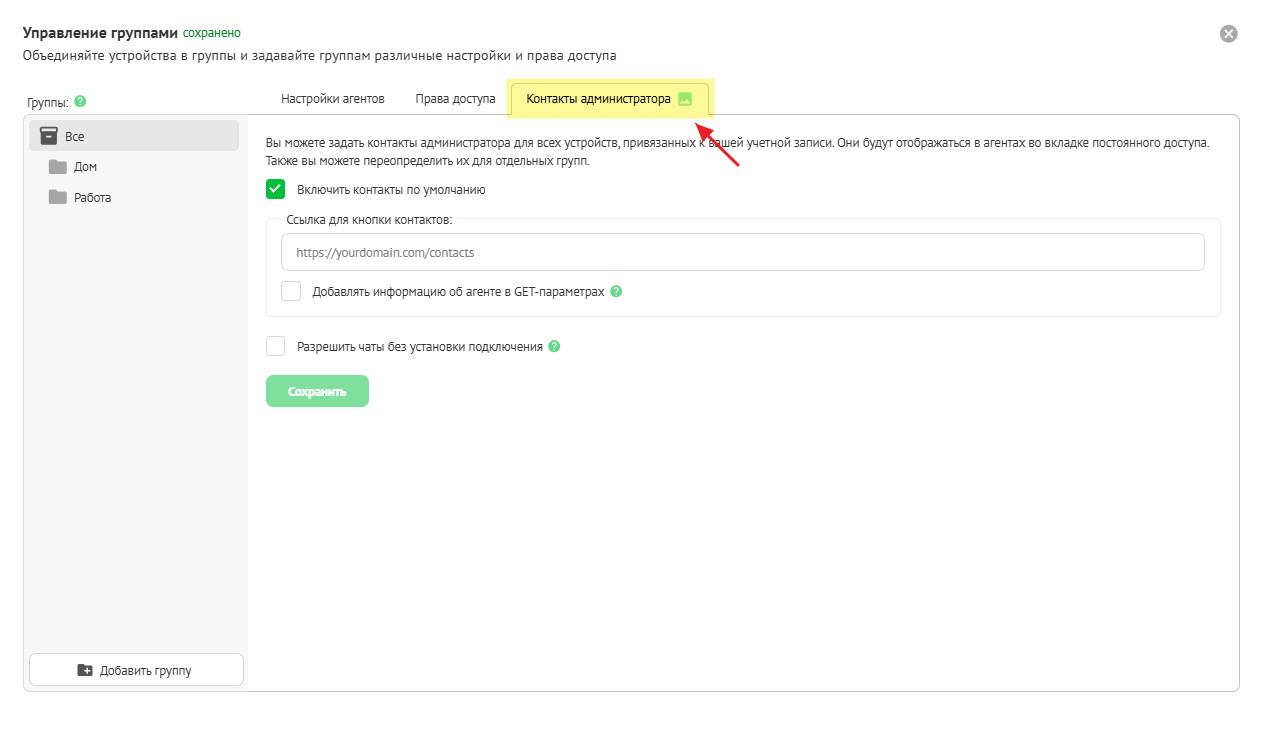Enable adding agent info in GET-параметрах

(x=291, y=291)
